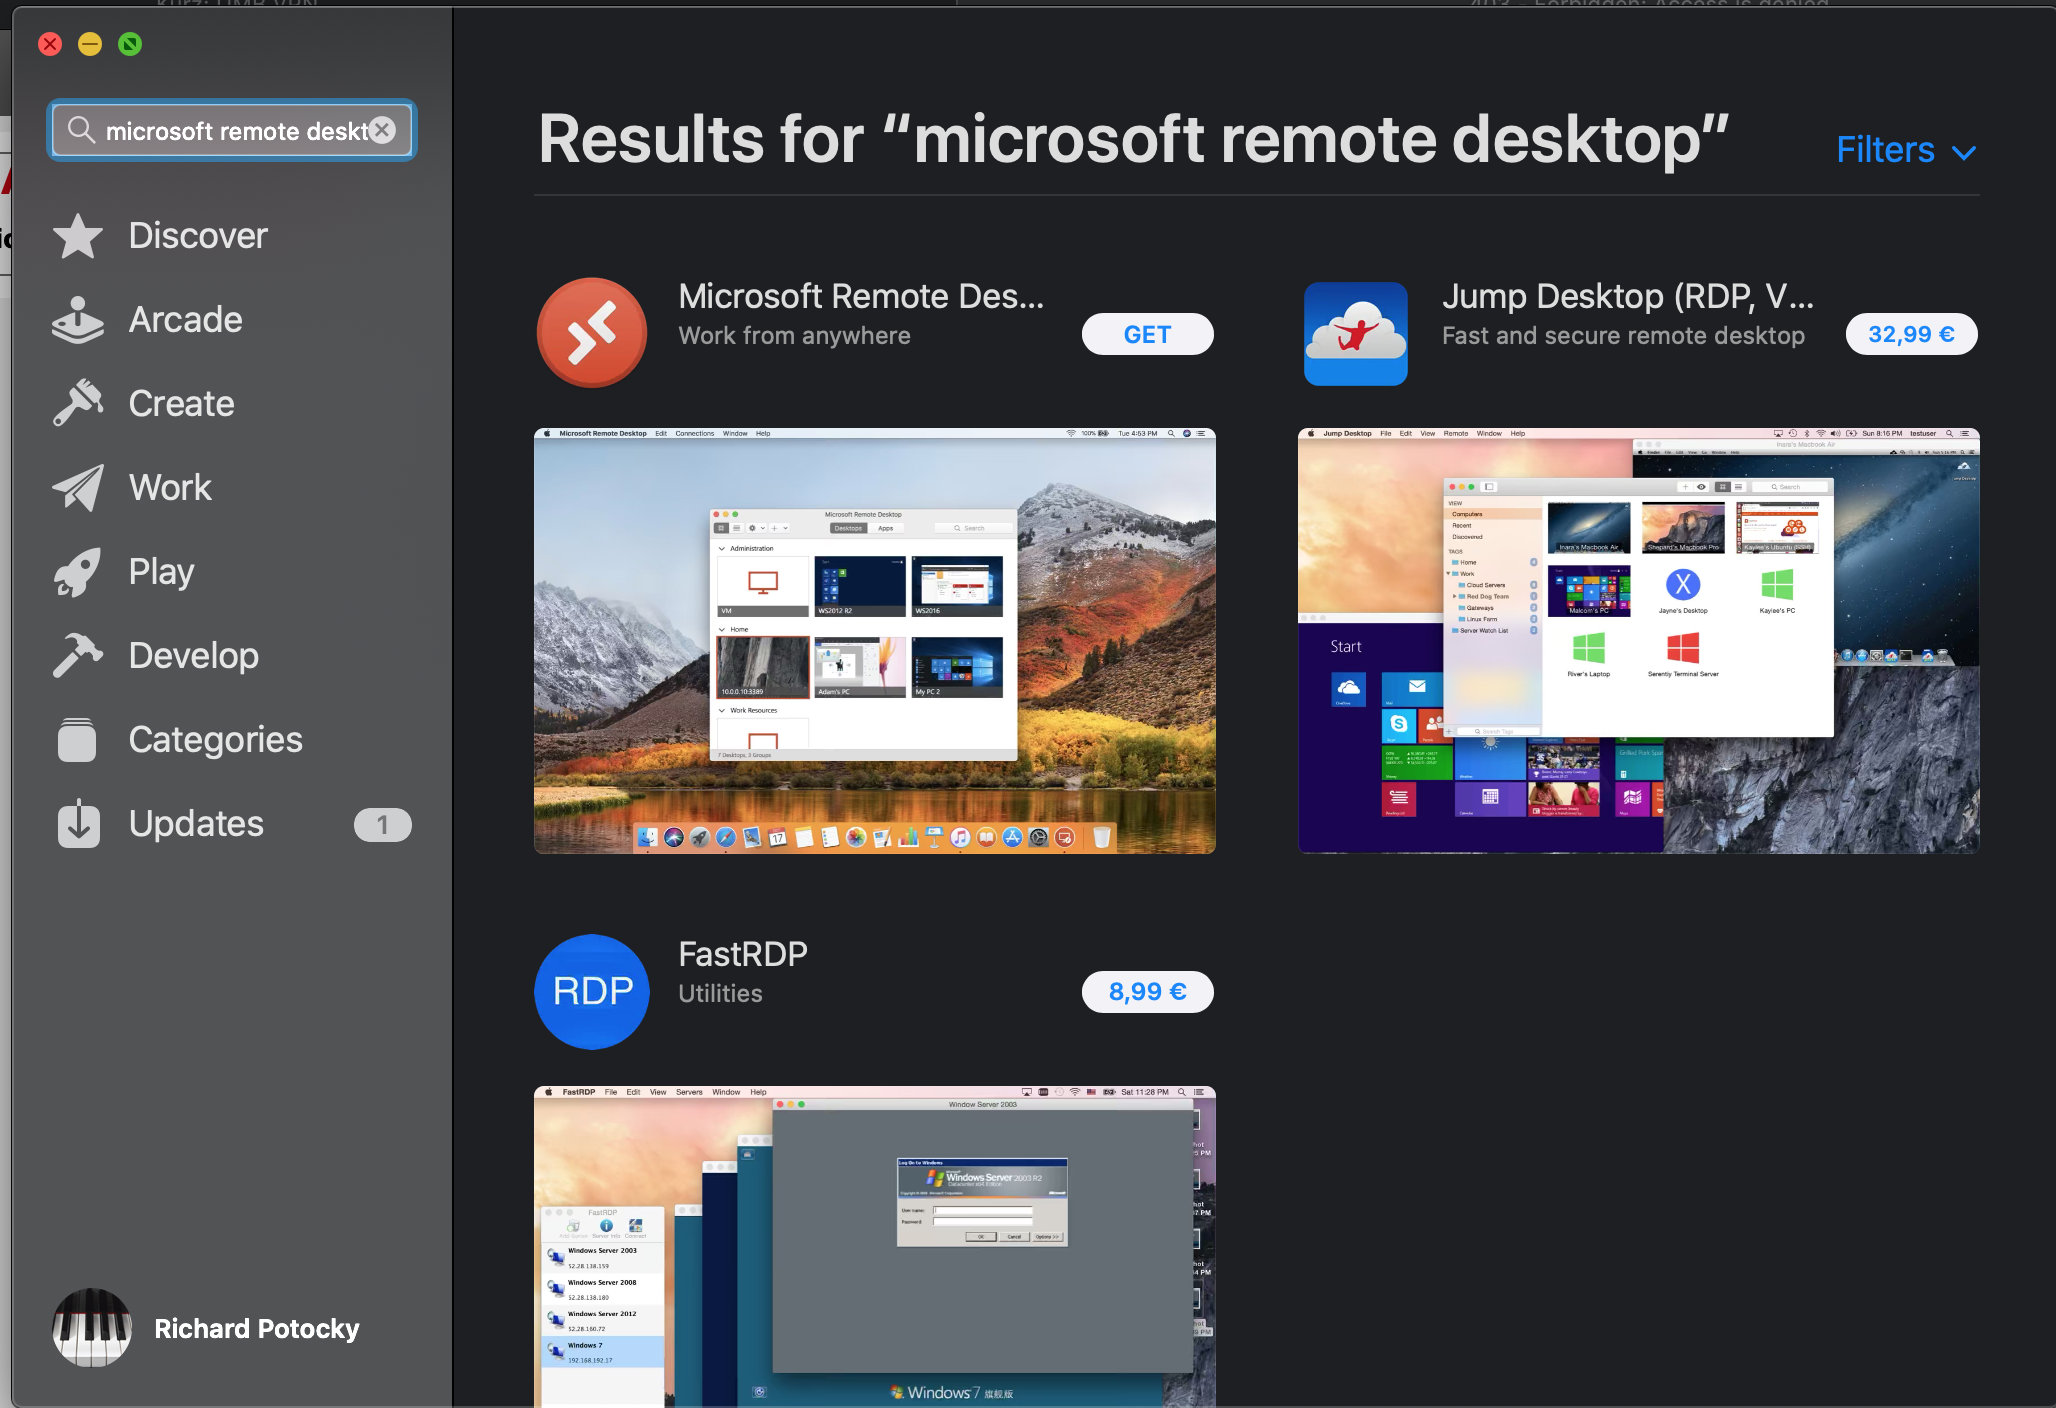
Task: Open Updates section label
Action: pyautogui.click(x=196, y=824)
